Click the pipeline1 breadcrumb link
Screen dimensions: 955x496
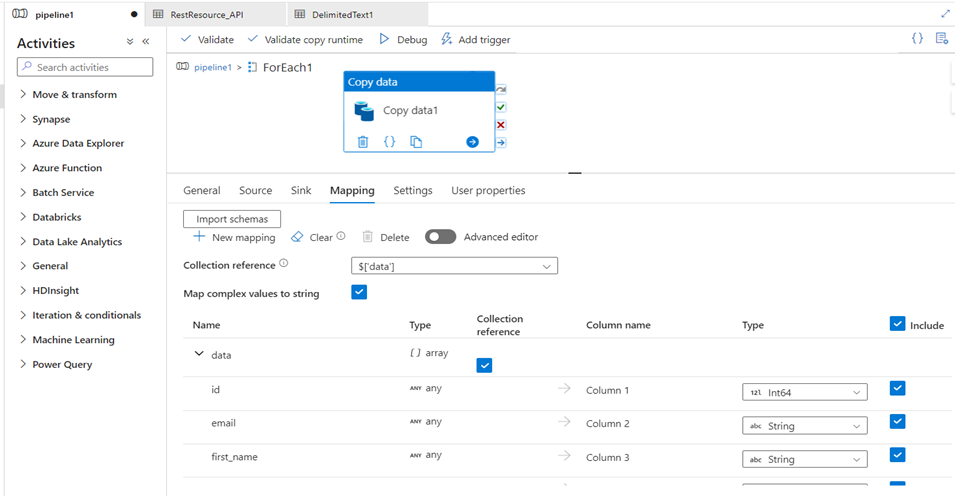click(212, 67)
